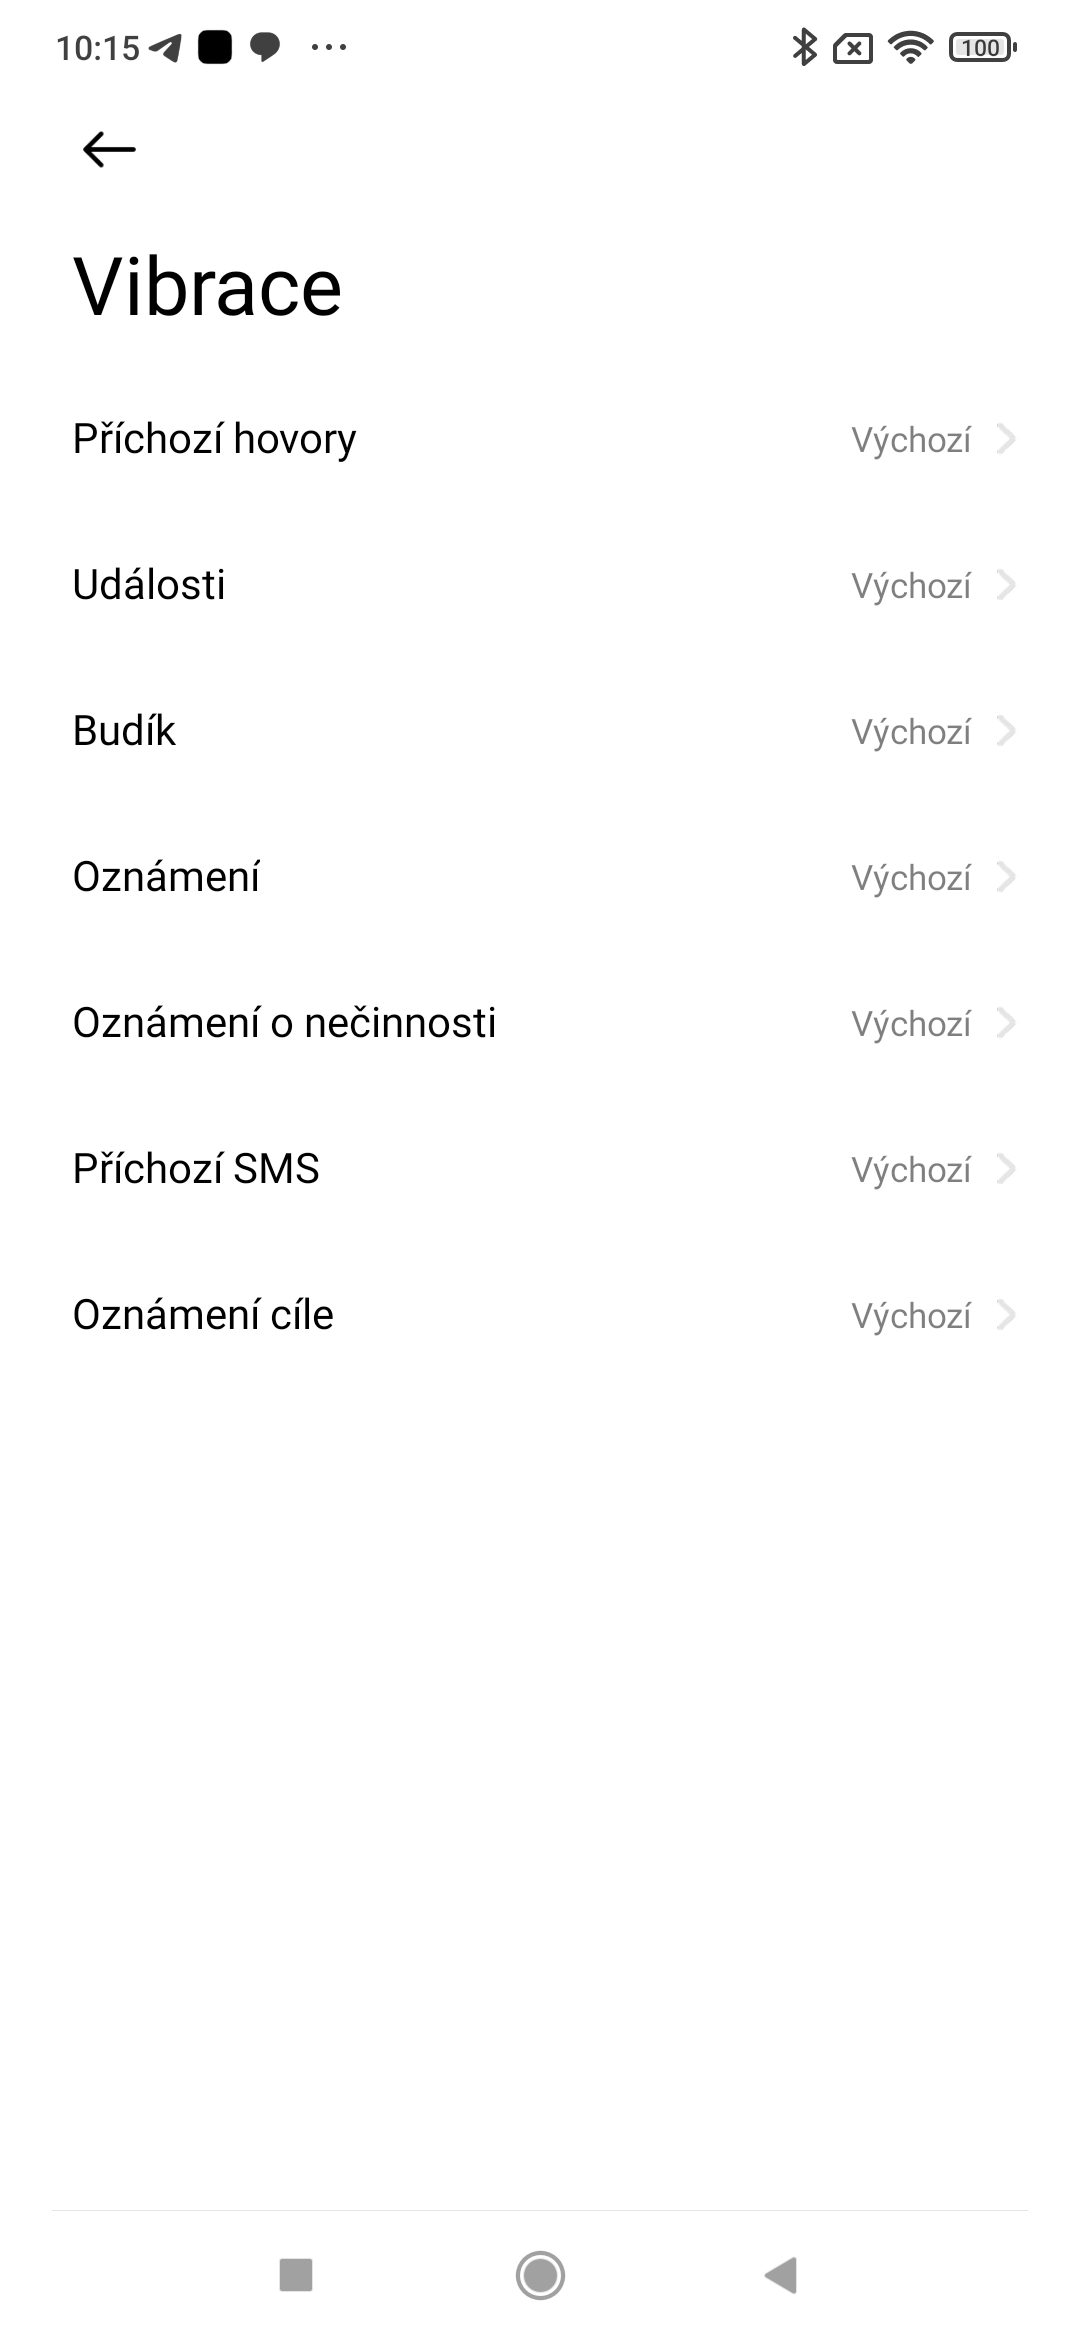Tap the three-dots notification overflow
1080x2340 pixels.
pyautogui.click(x=329, y=47)
